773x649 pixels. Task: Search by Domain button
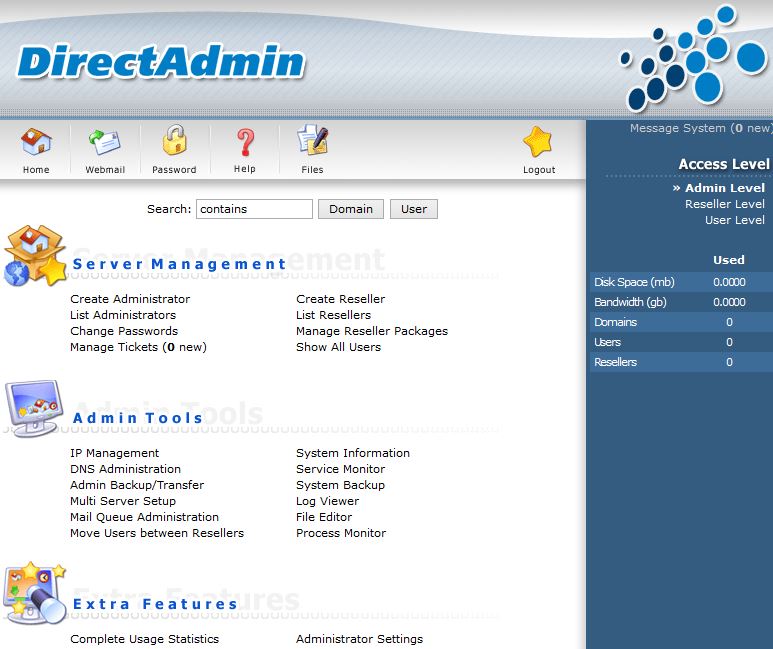click(x=351, y=209)
